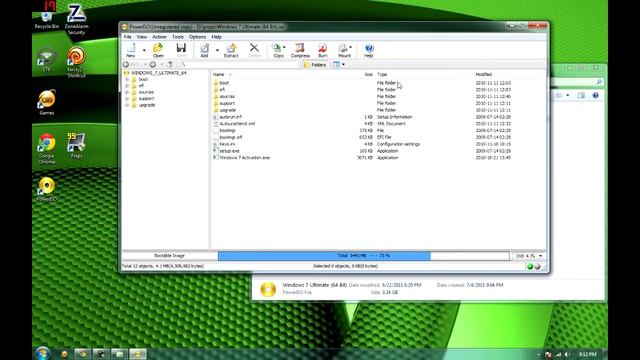Expand the sources folder in tree
This screenshot has width=640, height=360.
click(127, 92)
